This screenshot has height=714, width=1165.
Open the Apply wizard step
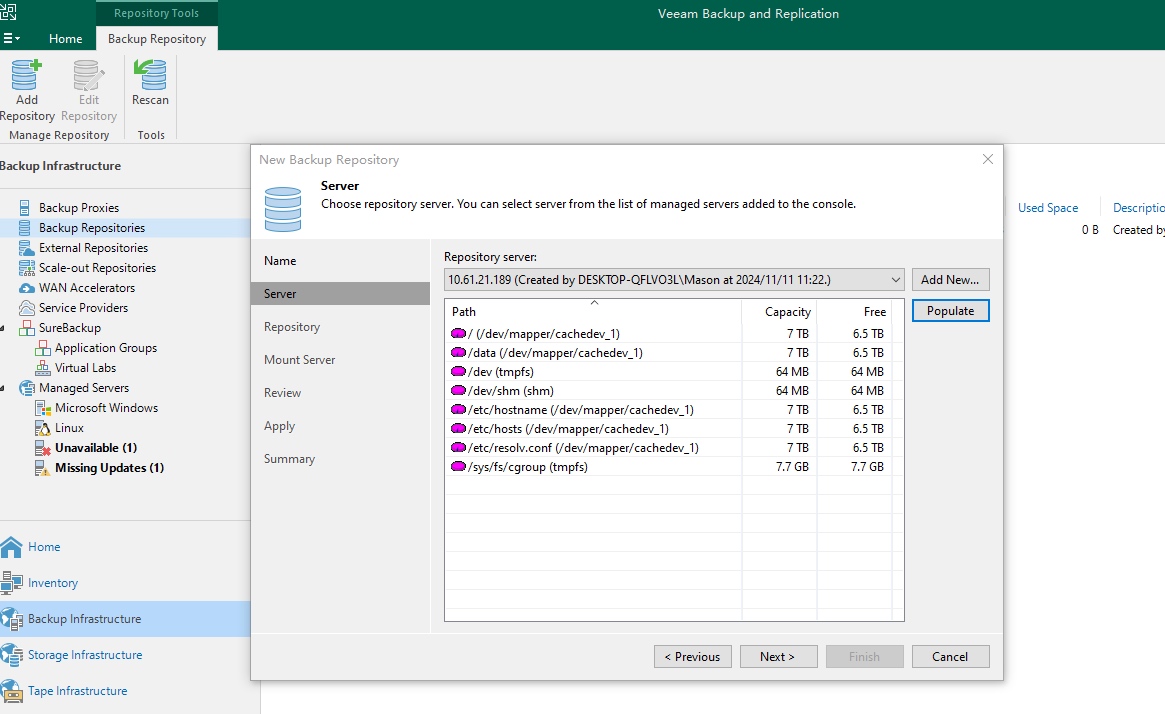coord(279,426)
